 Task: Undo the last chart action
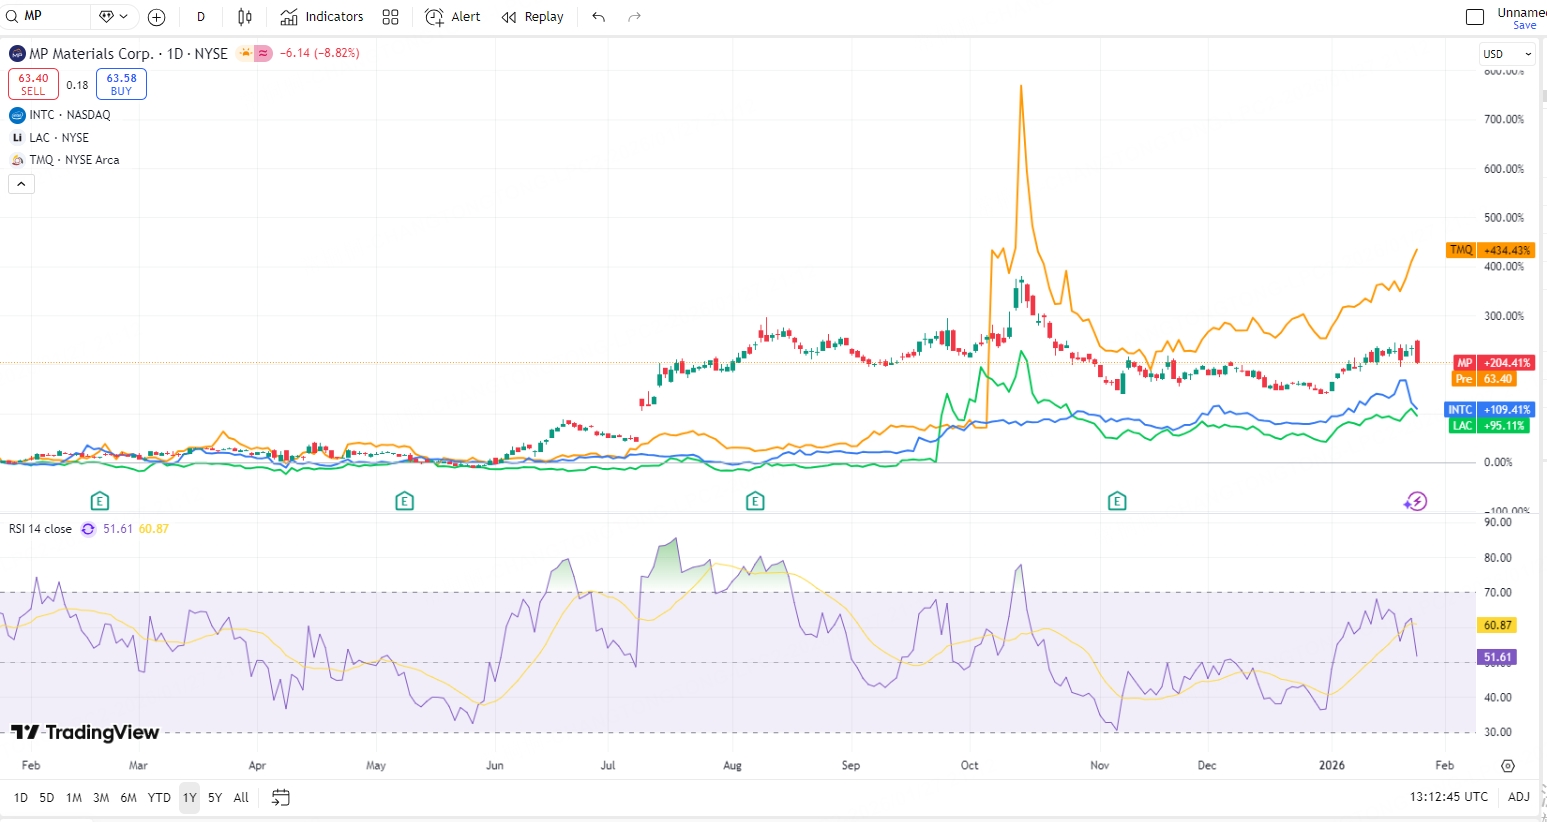click(x=598, y=17)
